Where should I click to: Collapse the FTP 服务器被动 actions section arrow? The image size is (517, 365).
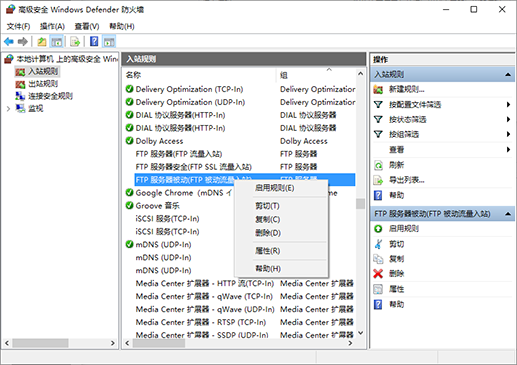click(508, 214)
